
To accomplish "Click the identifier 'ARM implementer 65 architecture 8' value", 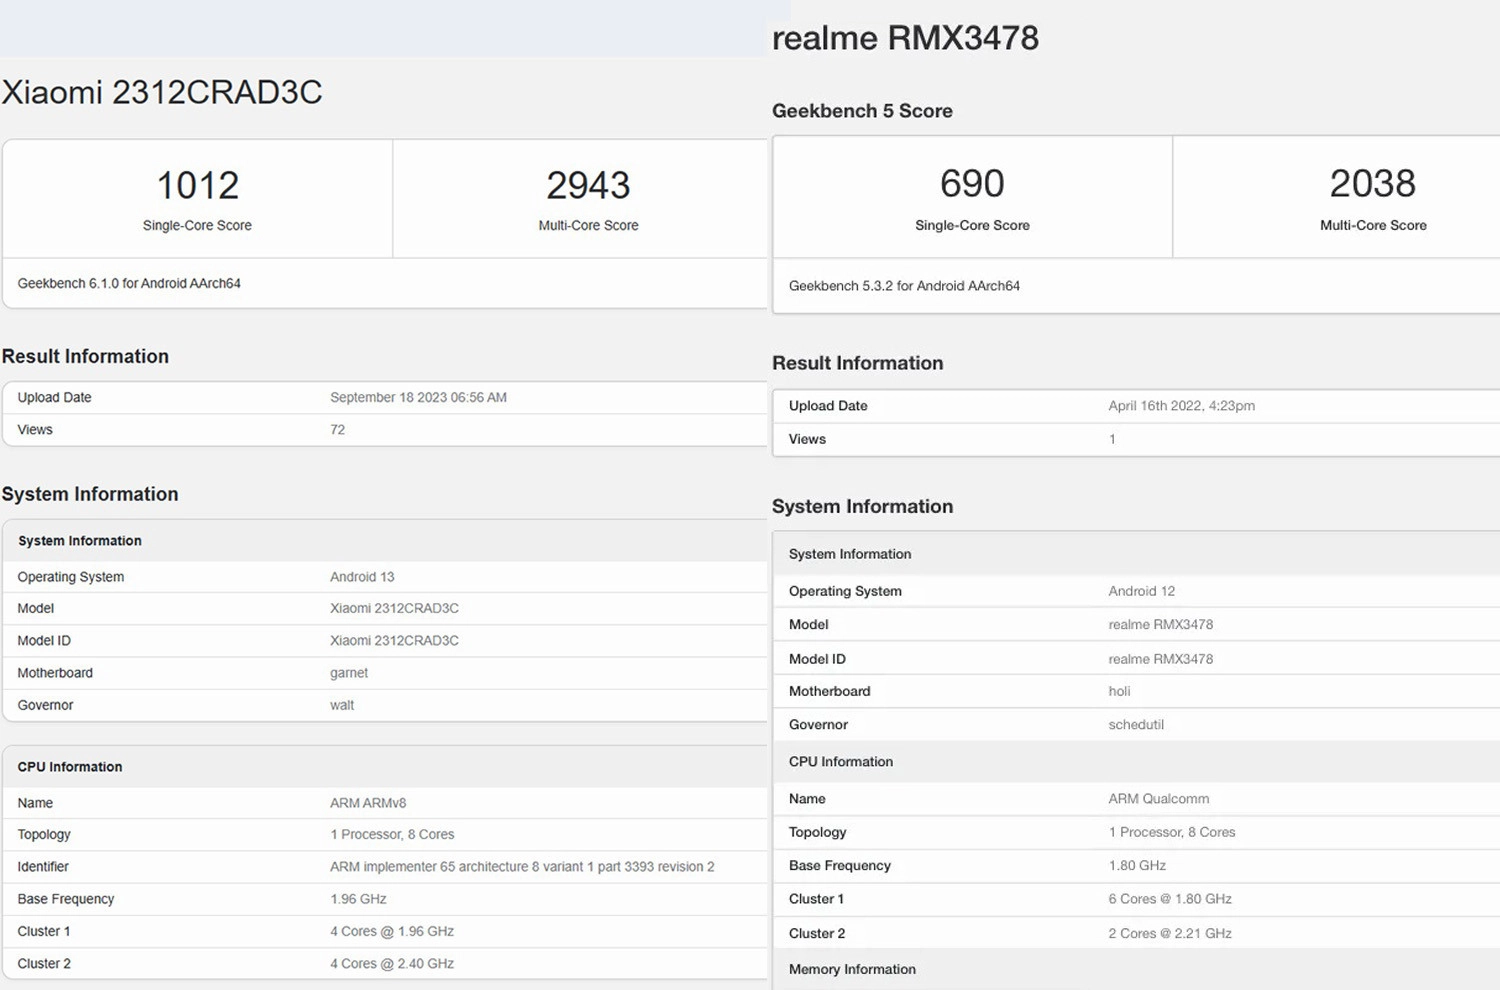I will pyautogui.click(x=522, y=867).
